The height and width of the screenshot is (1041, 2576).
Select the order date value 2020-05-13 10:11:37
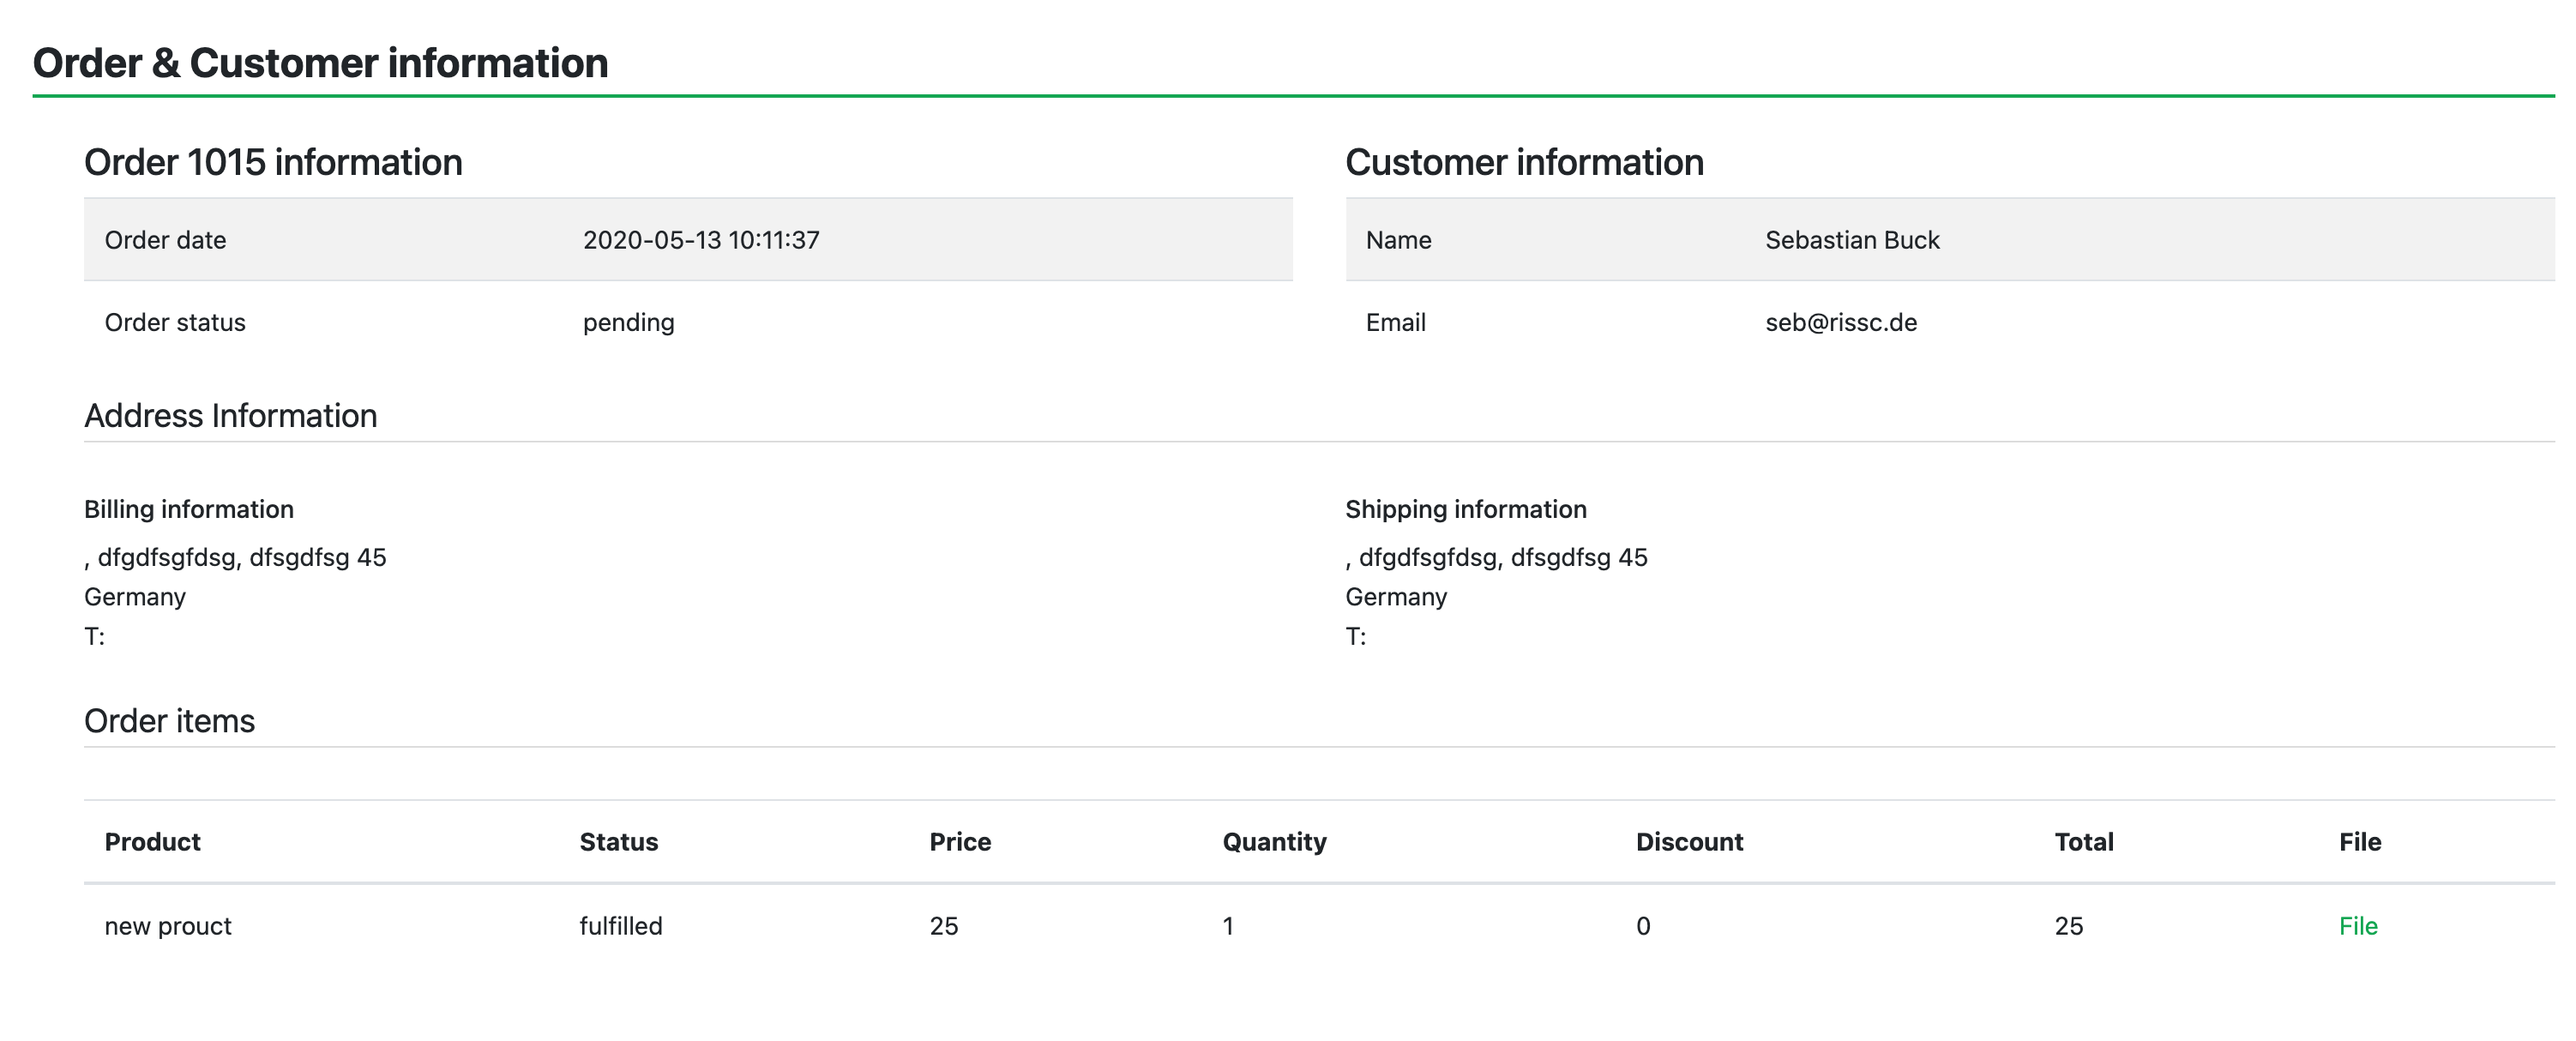(x=701, y=240)
